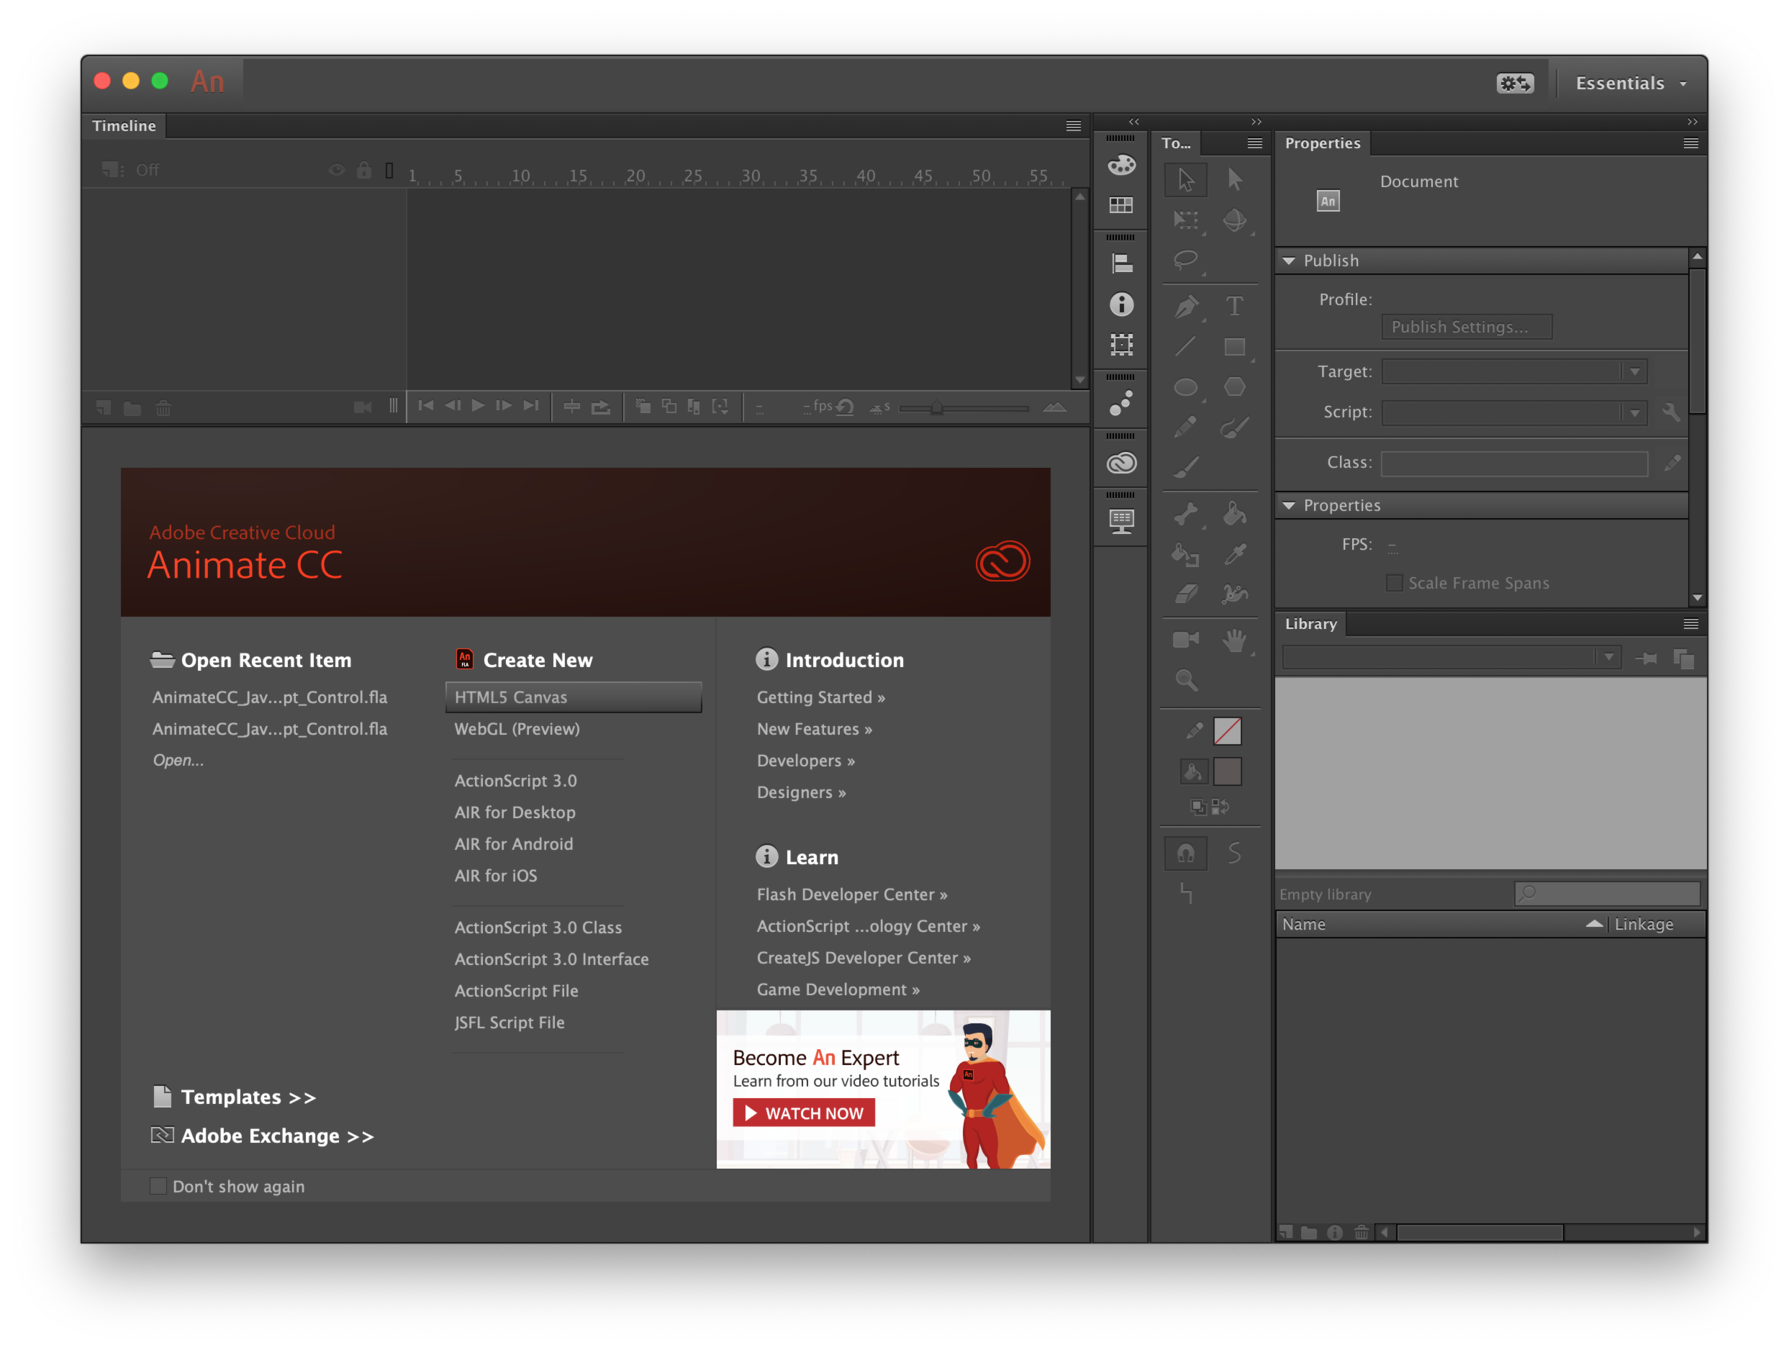
Task: Select the Free Transform tool
Action: pyautogui.click(x=1185, y=220)
